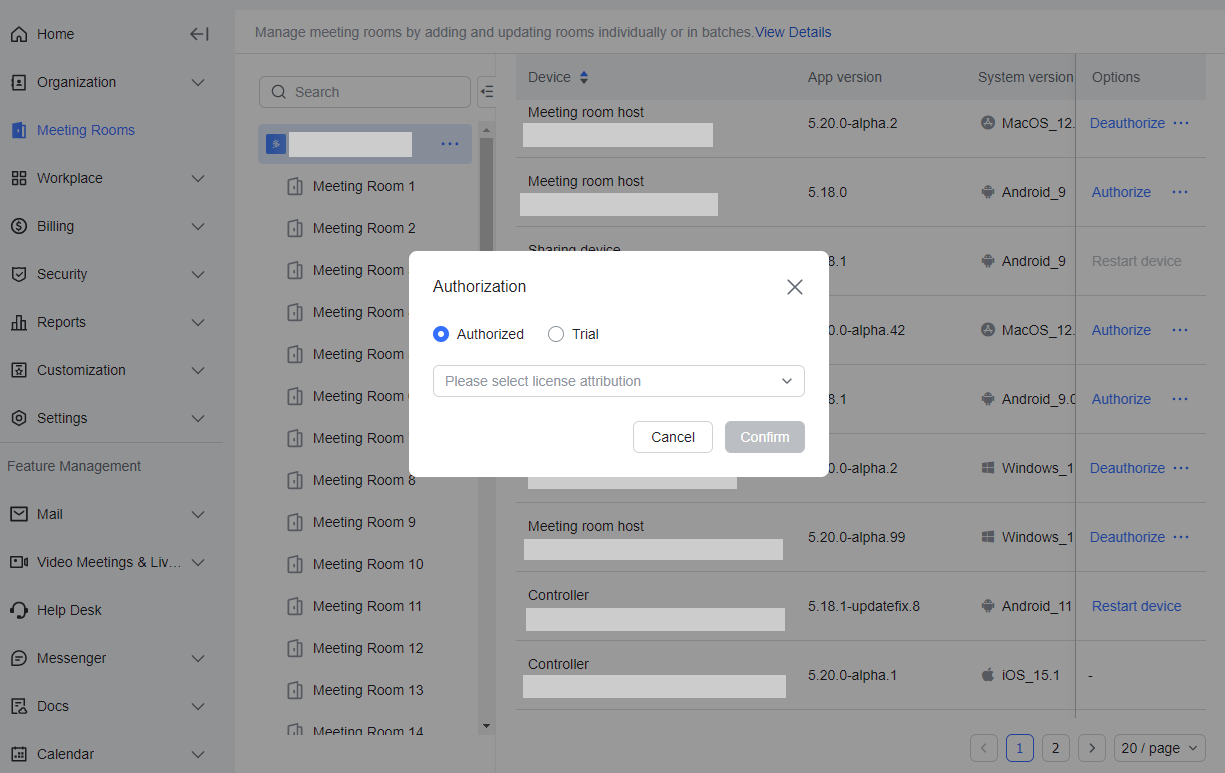Image resolution: width=1225 pixels, height=773 pixels.
Task: Click the Messenger chat icon
Action: click(x=22, y=658)
